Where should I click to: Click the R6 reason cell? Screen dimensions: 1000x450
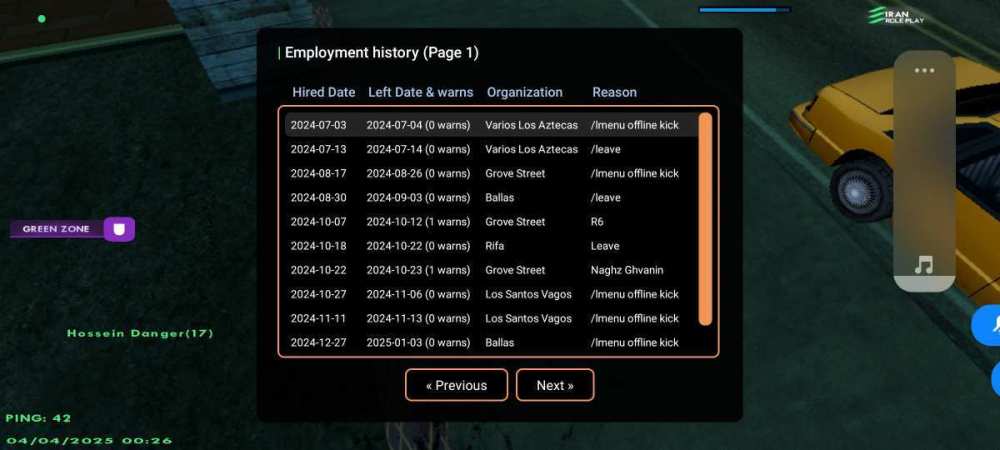pos(597,222)
